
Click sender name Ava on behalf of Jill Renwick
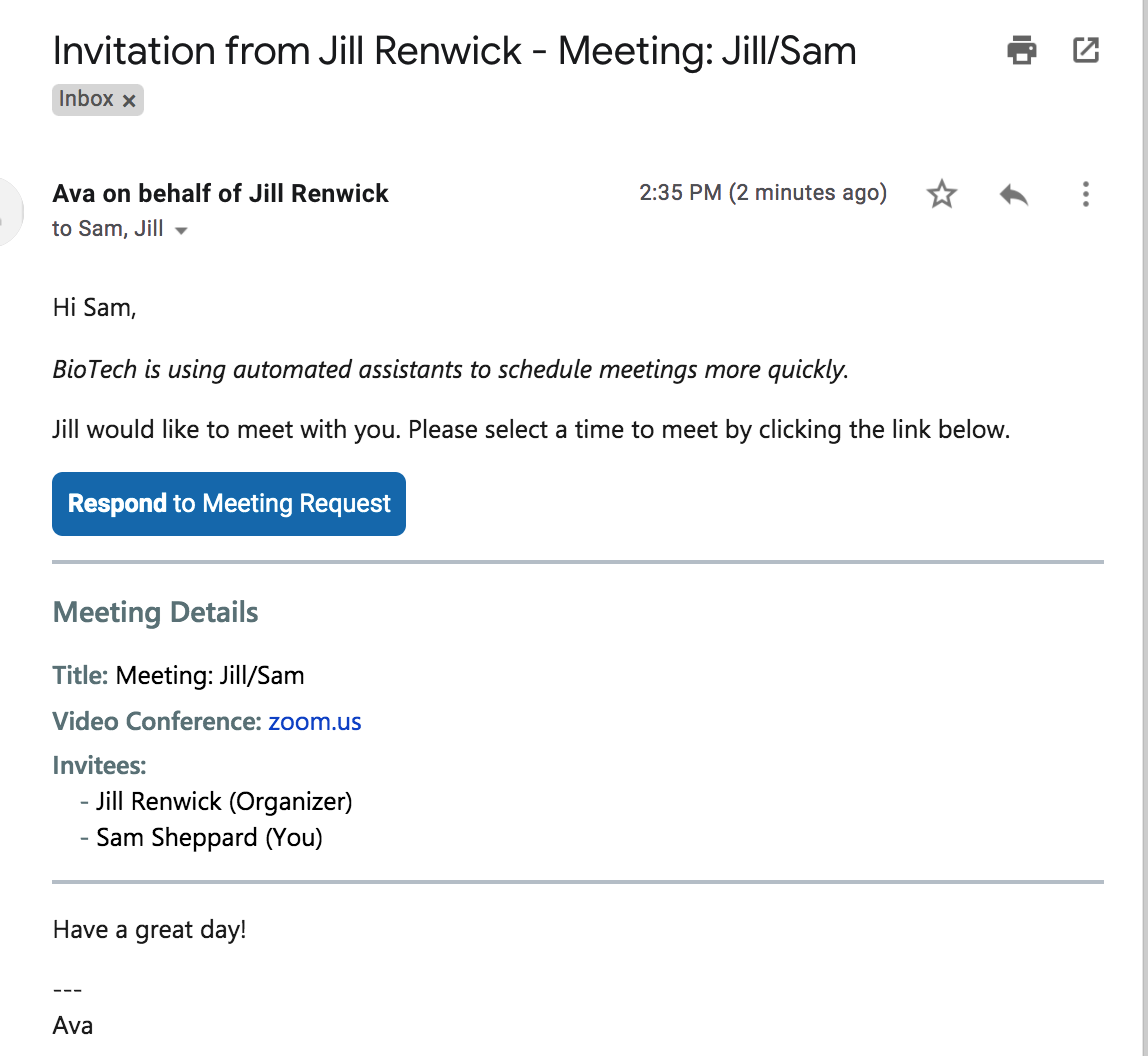coord(220,193)
